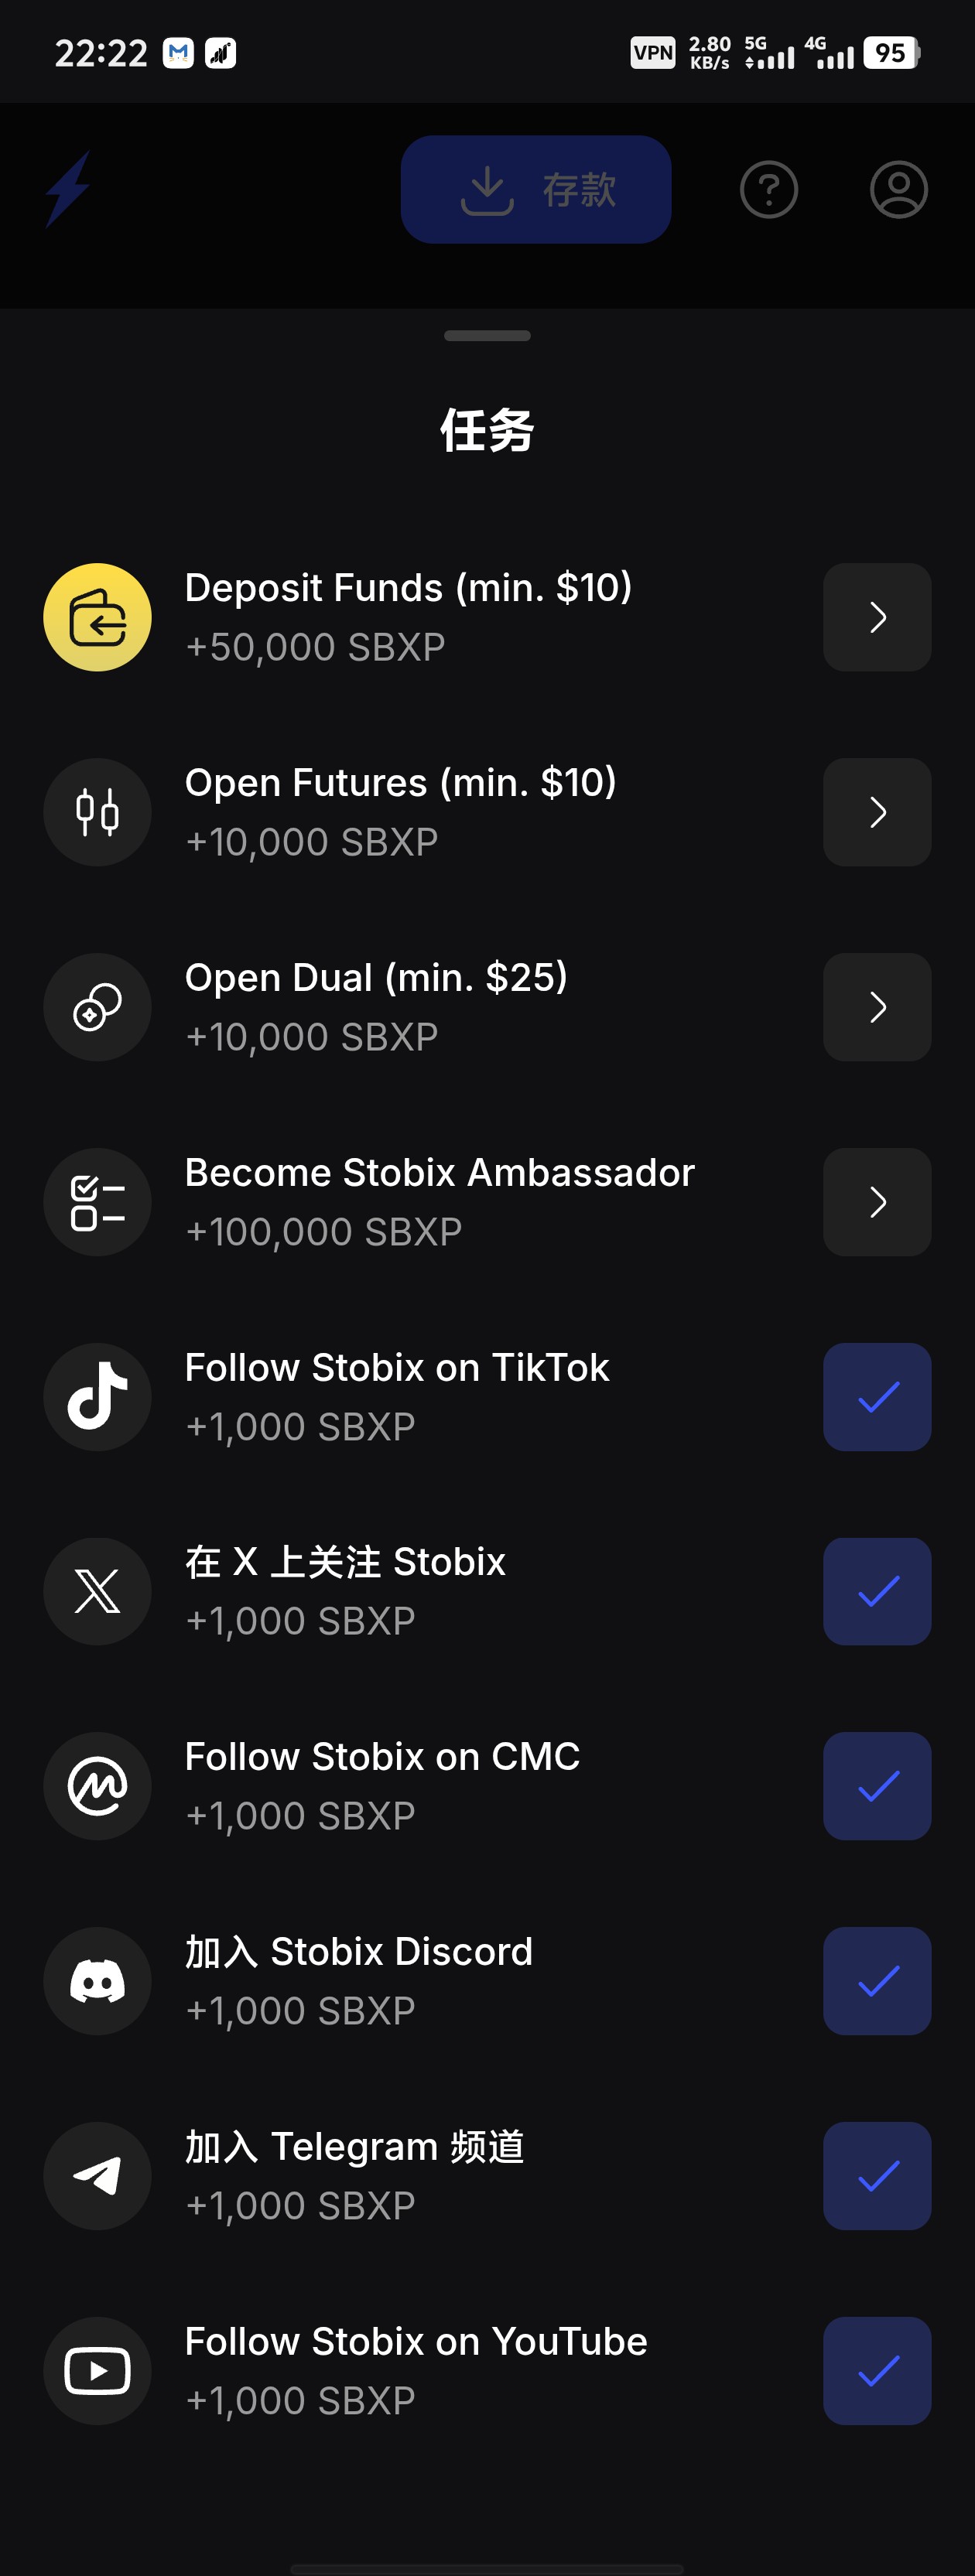This screenshot has width=975, height=2576.
Task: Tap the TikTok logo icon
Action: (97, 1397)
